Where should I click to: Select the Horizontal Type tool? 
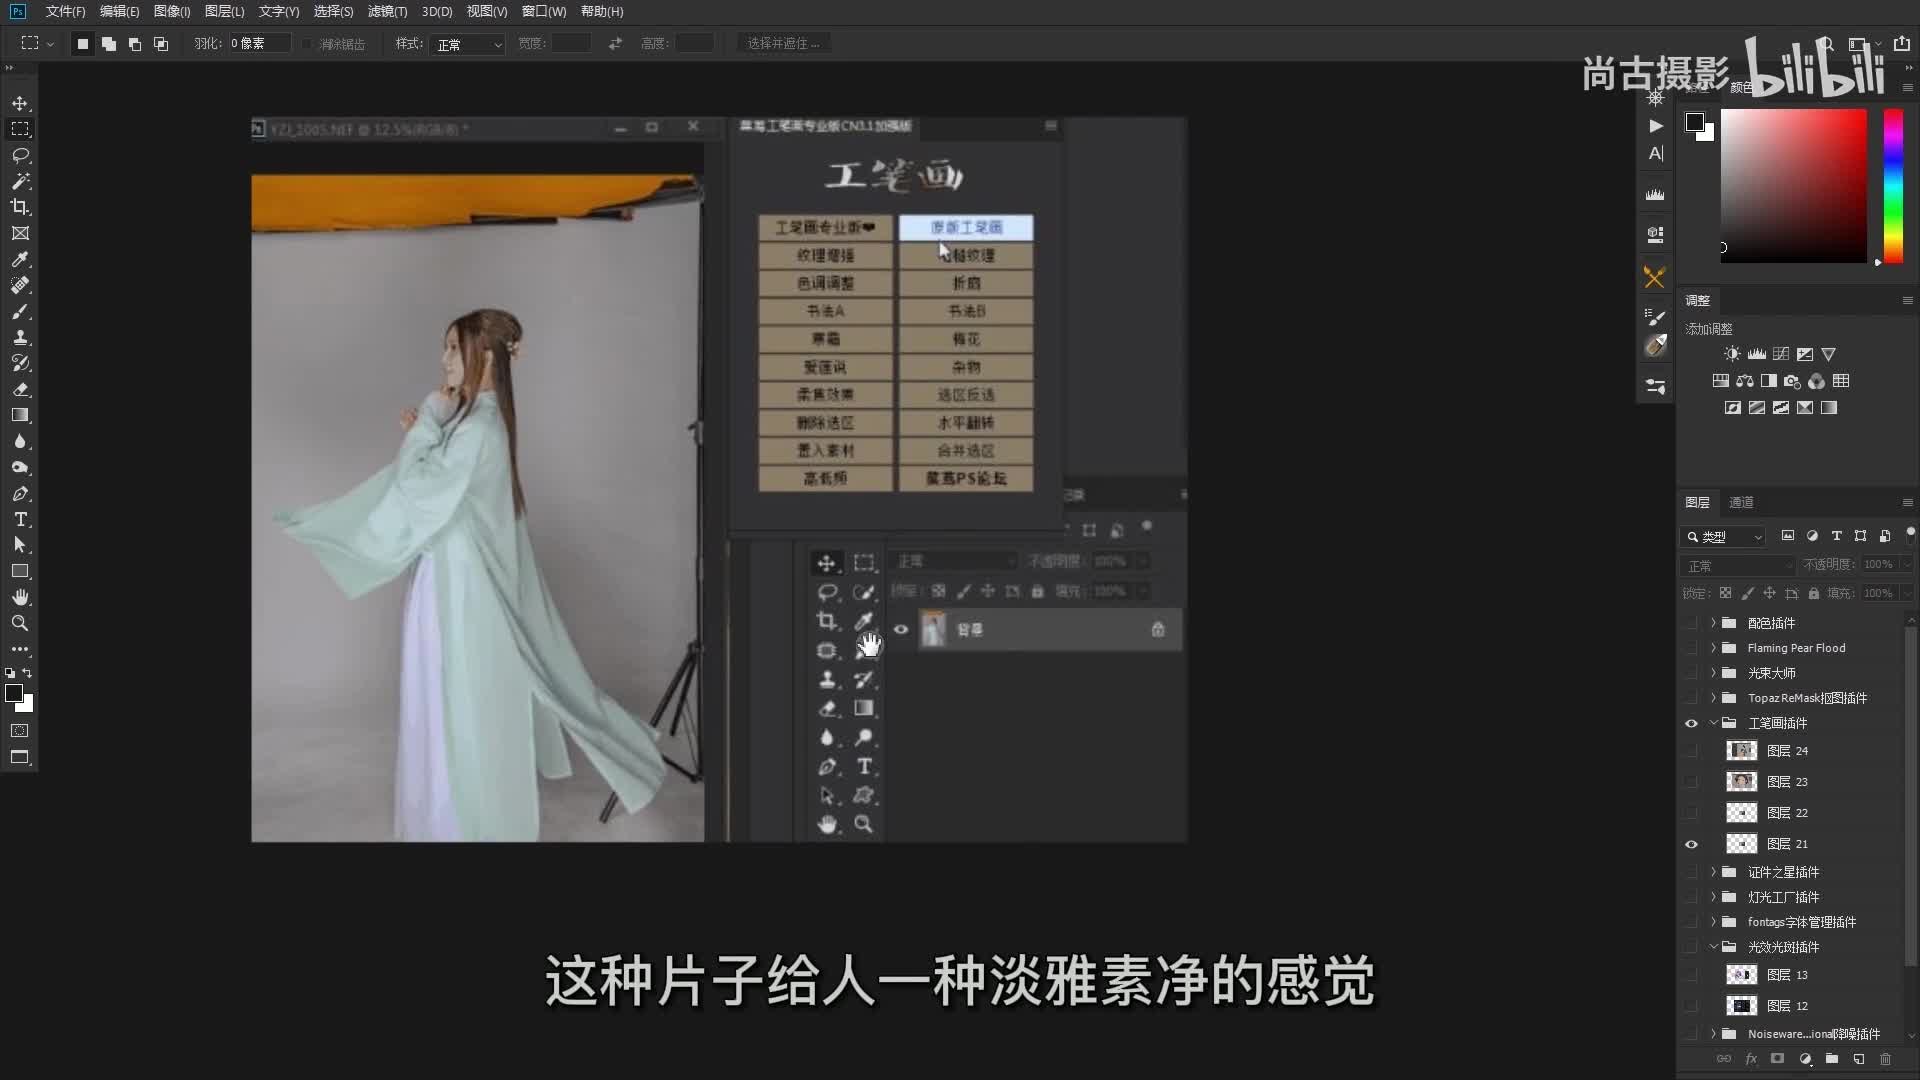coord(20,519)
